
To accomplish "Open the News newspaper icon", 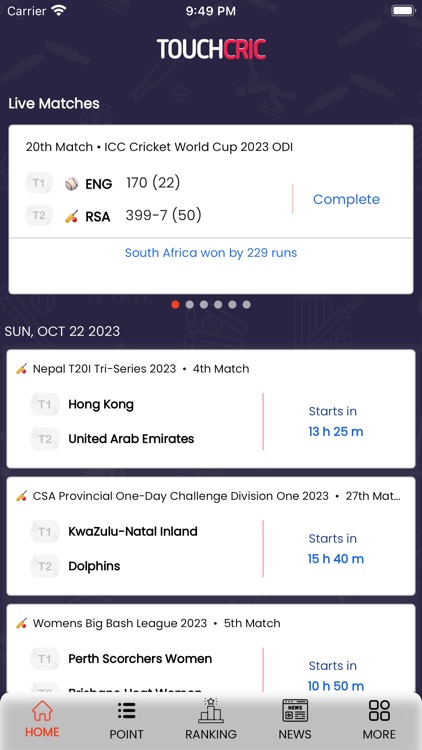I will click(295, 710).
